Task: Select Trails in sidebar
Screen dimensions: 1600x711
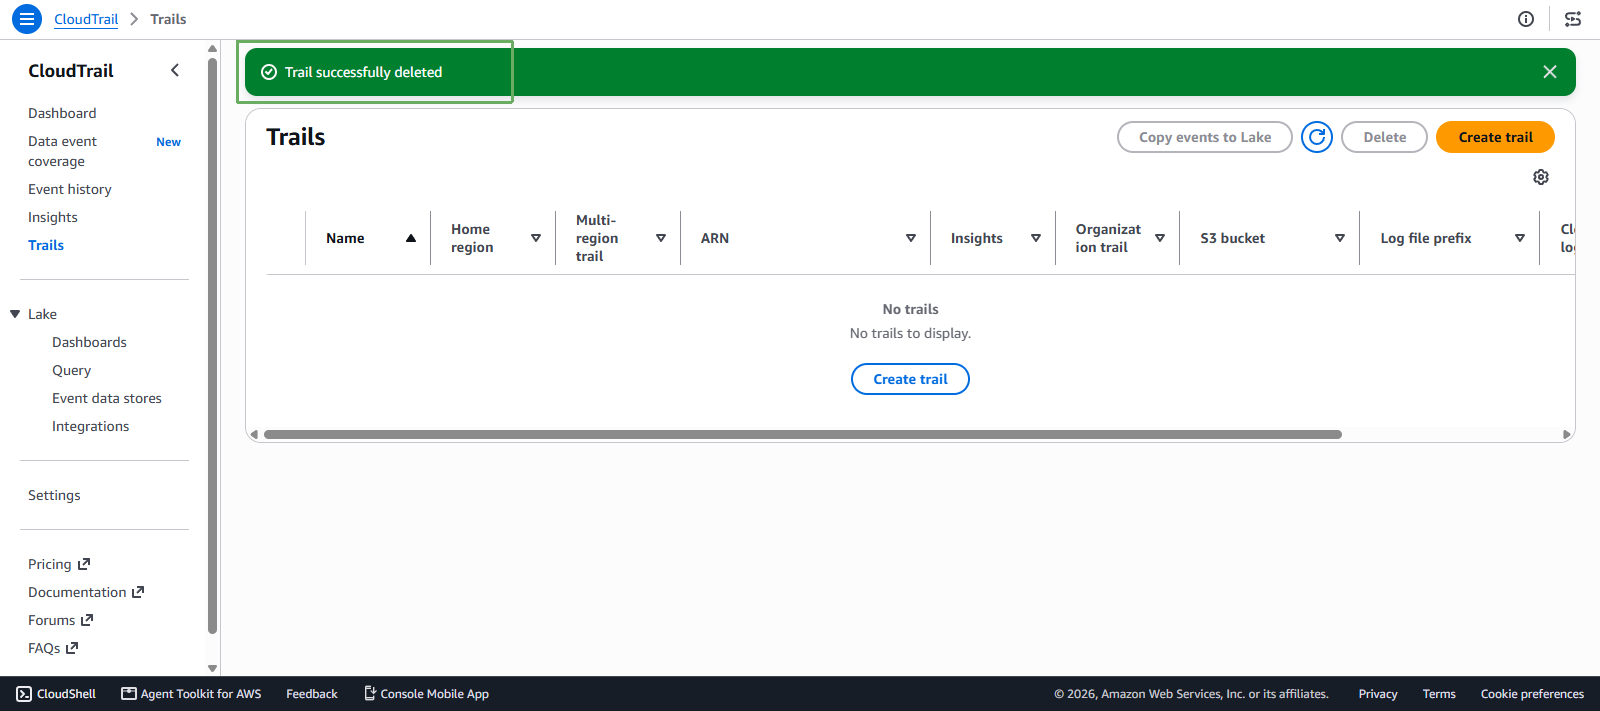Action: tap(46, 245)
